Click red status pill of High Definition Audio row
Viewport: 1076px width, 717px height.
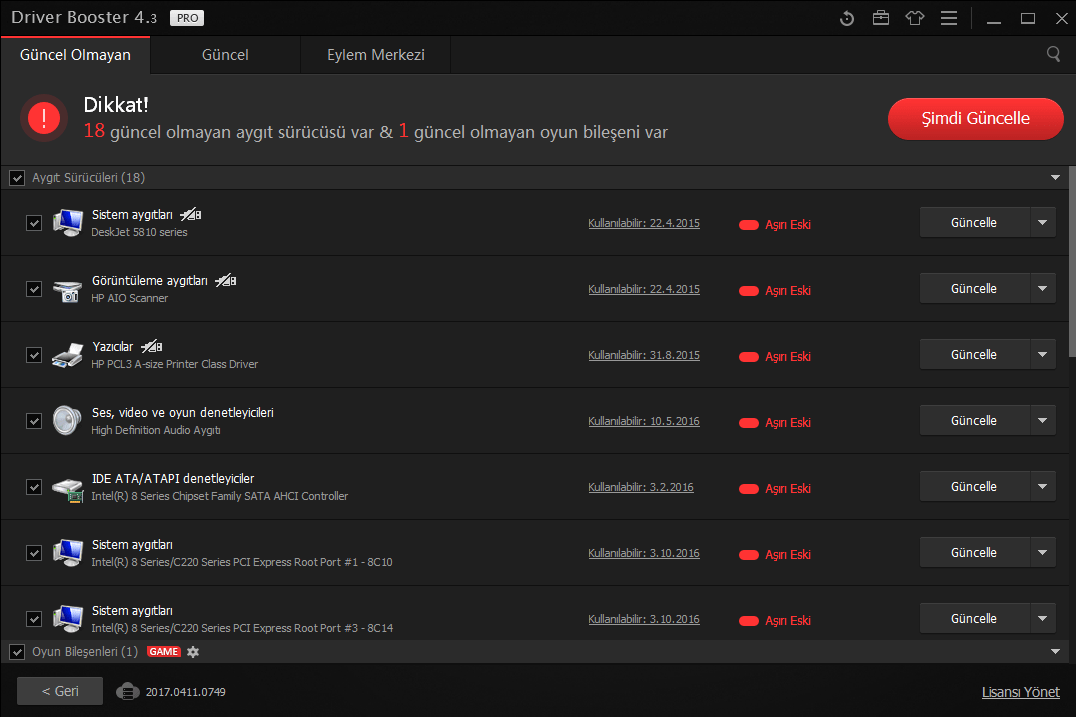(x=749, y=423)
